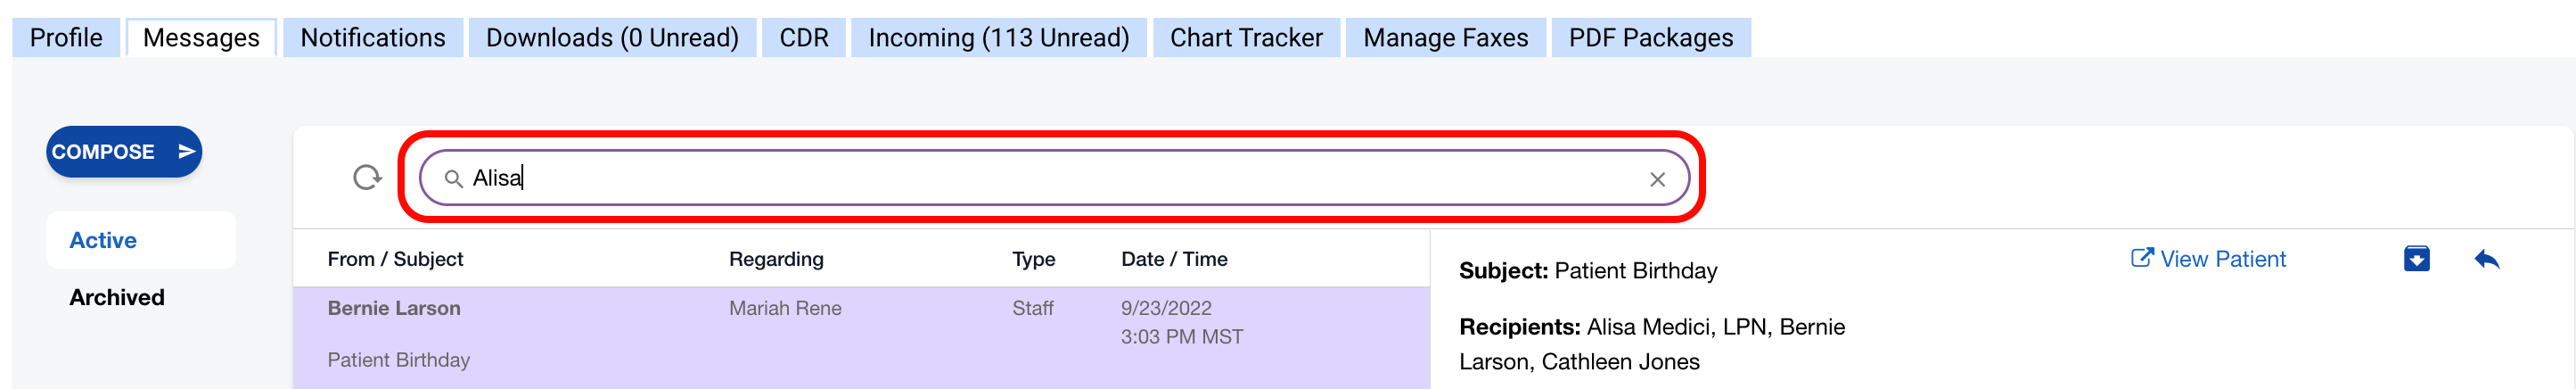Show Archived messages folder
2576x389 pixels.
click(x=117, y=298)
